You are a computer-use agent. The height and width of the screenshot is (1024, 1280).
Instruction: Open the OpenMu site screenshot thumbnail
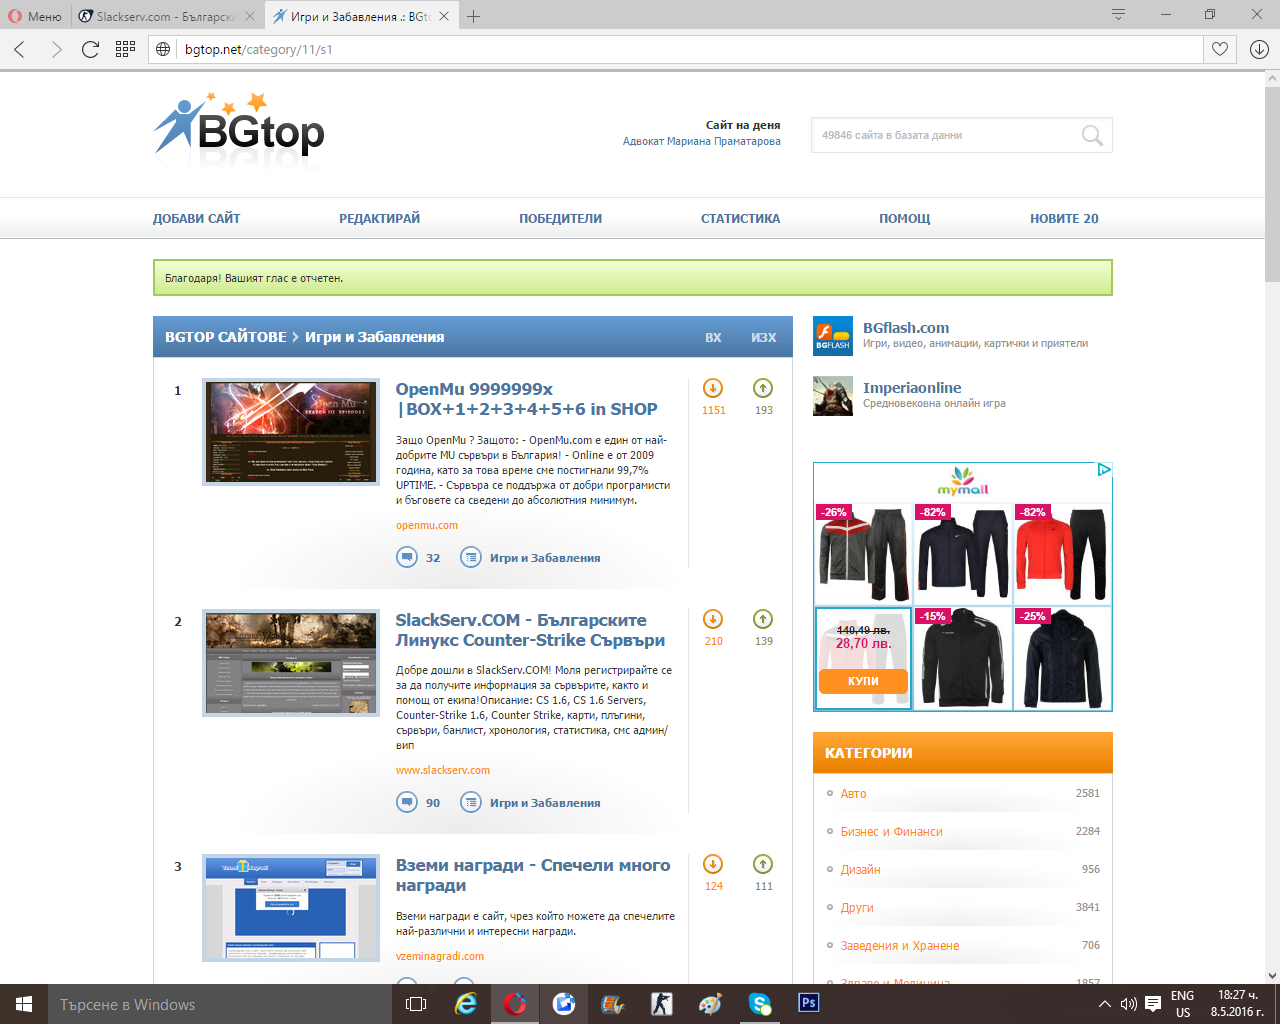click(291, 432)
